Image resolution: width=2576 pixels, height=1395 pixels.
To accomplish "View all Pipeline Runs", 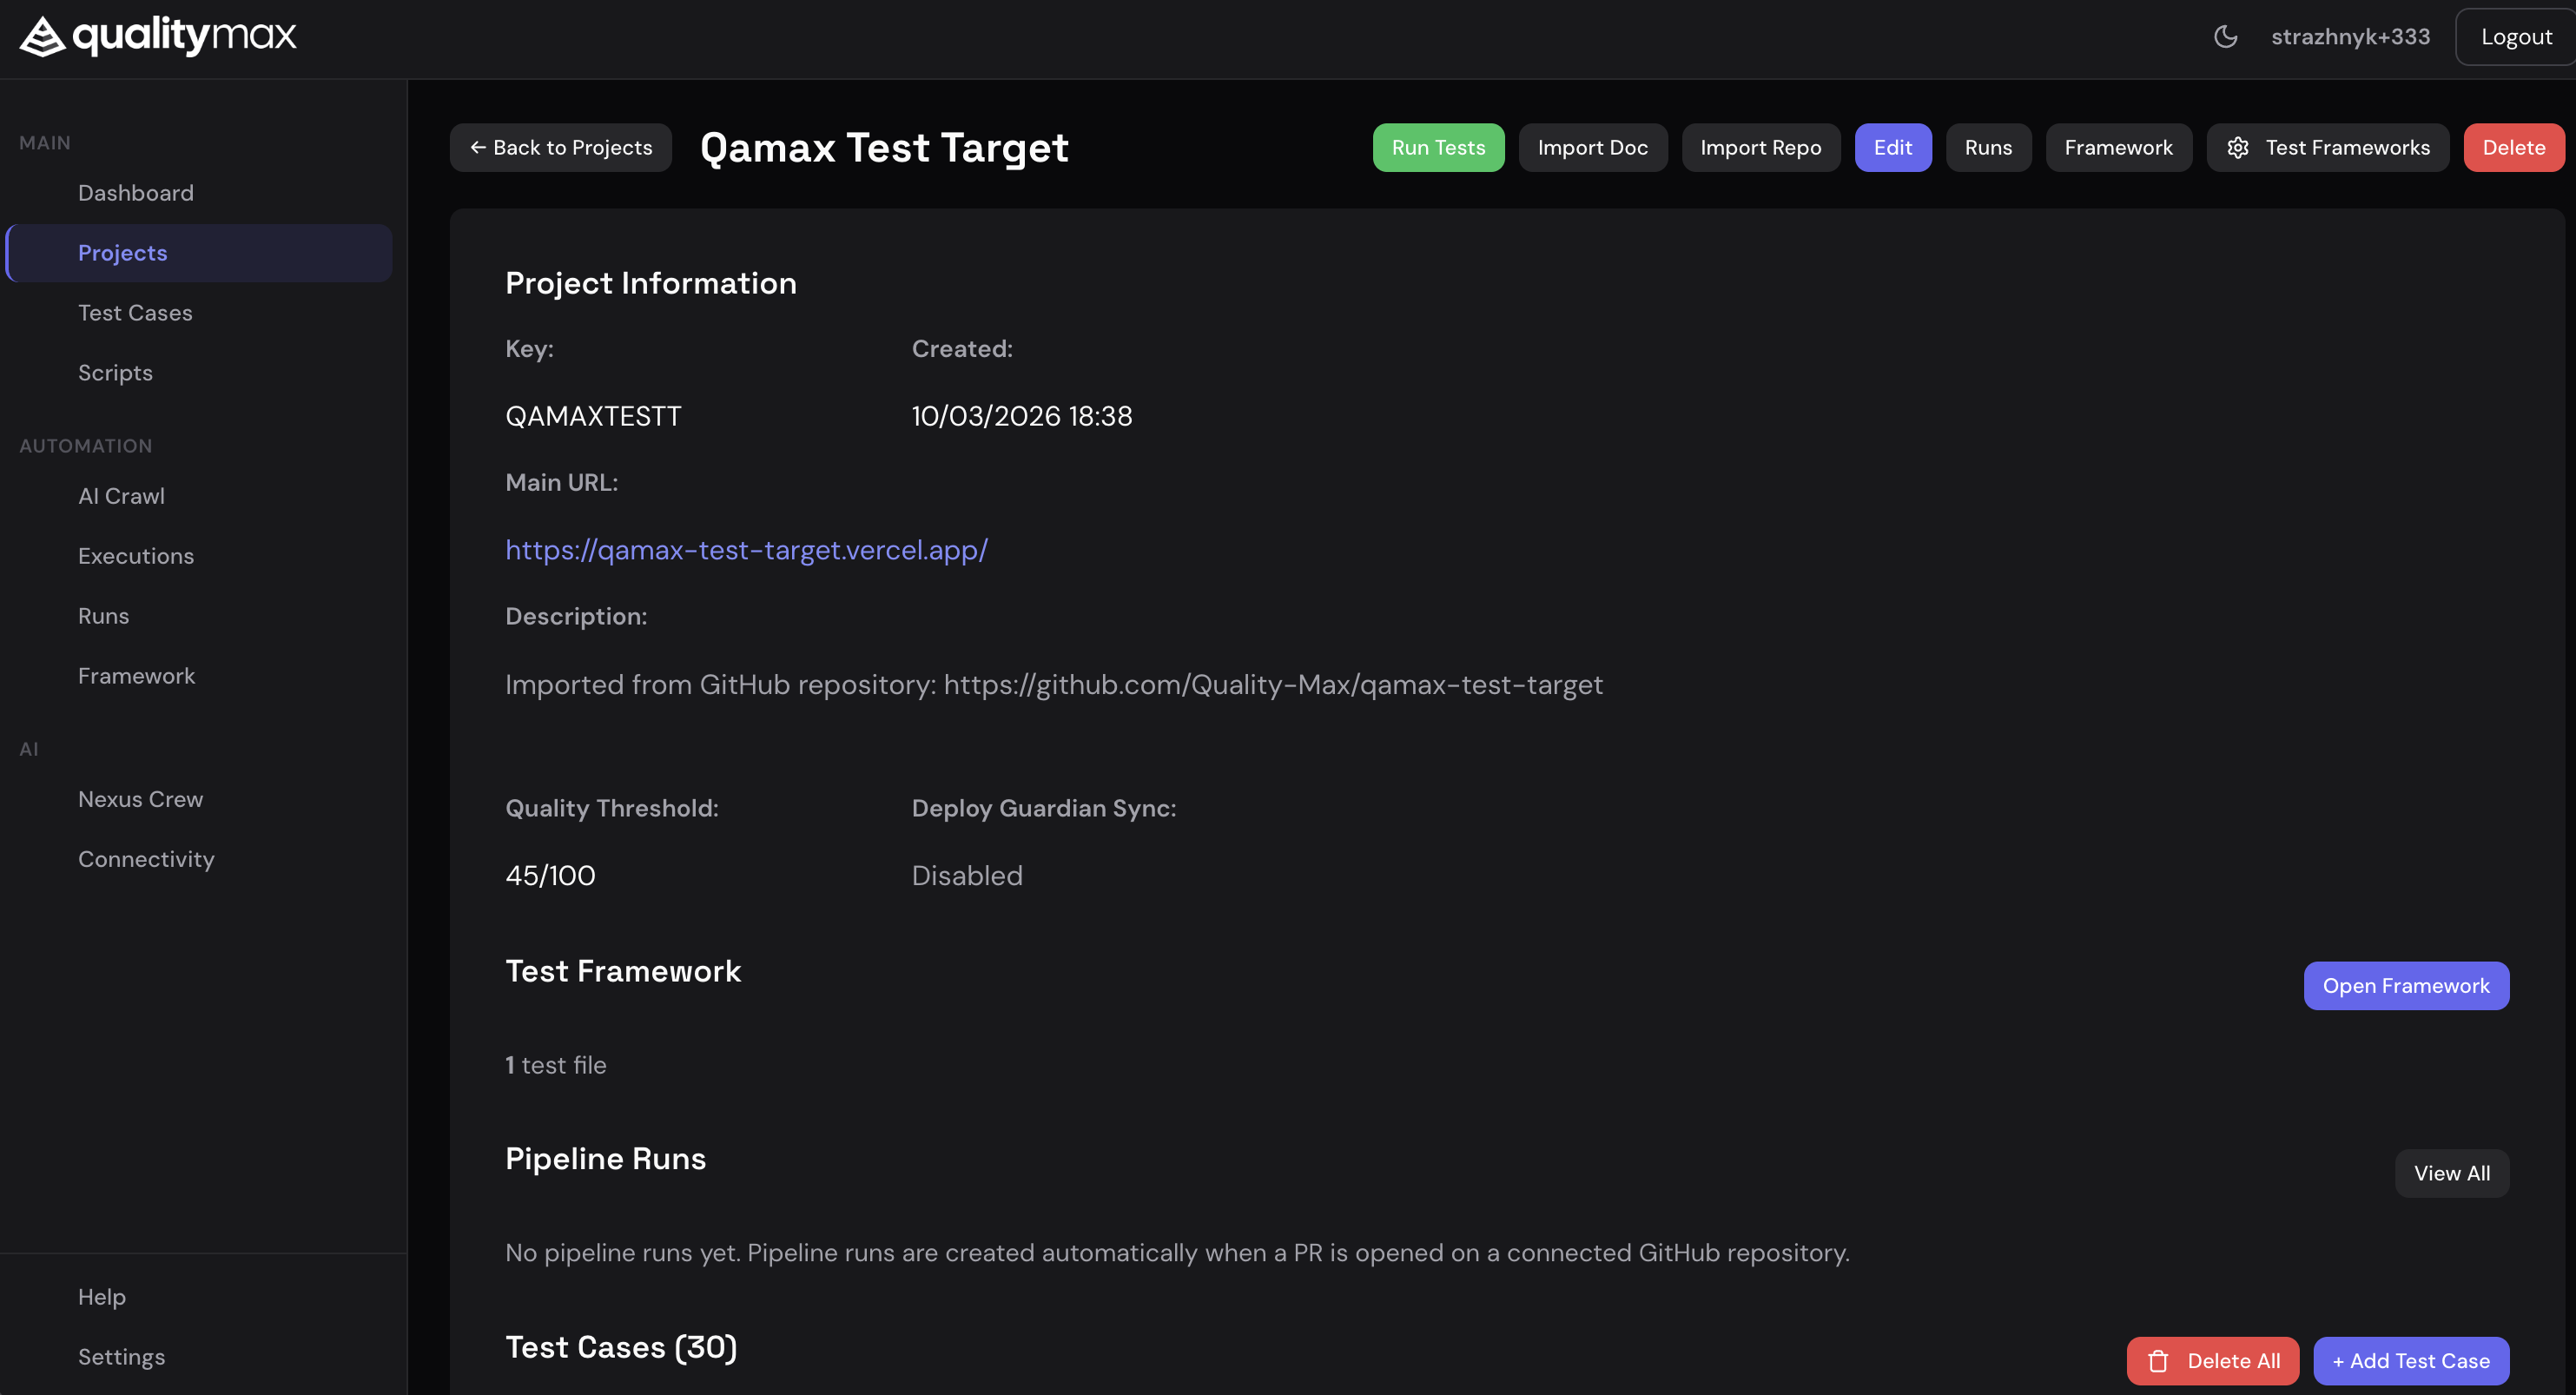I will tap(2451, 1173).
